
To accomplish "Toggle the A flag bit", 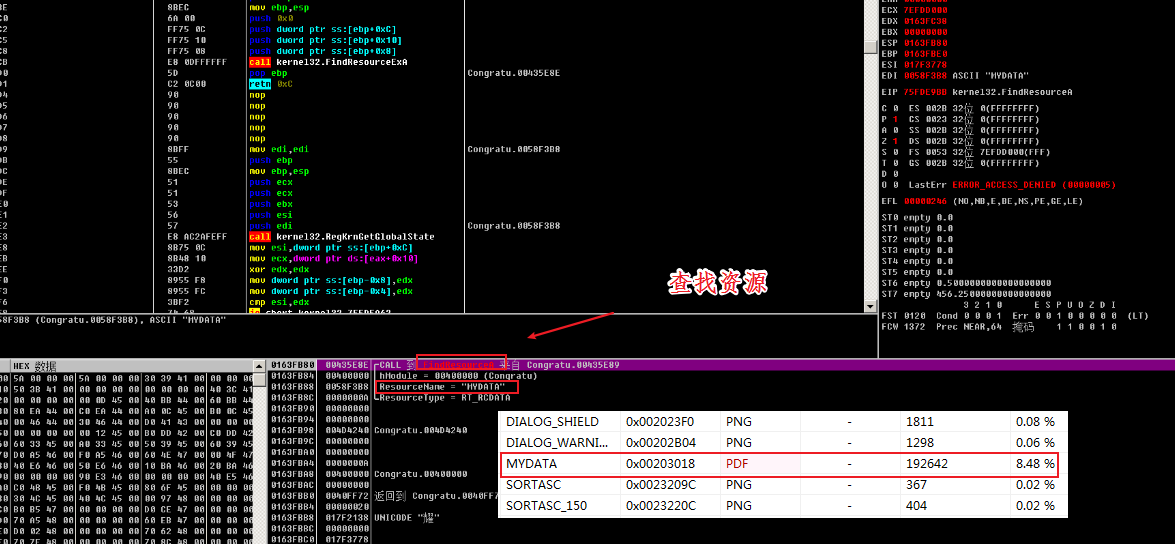I will click(896, 130).
